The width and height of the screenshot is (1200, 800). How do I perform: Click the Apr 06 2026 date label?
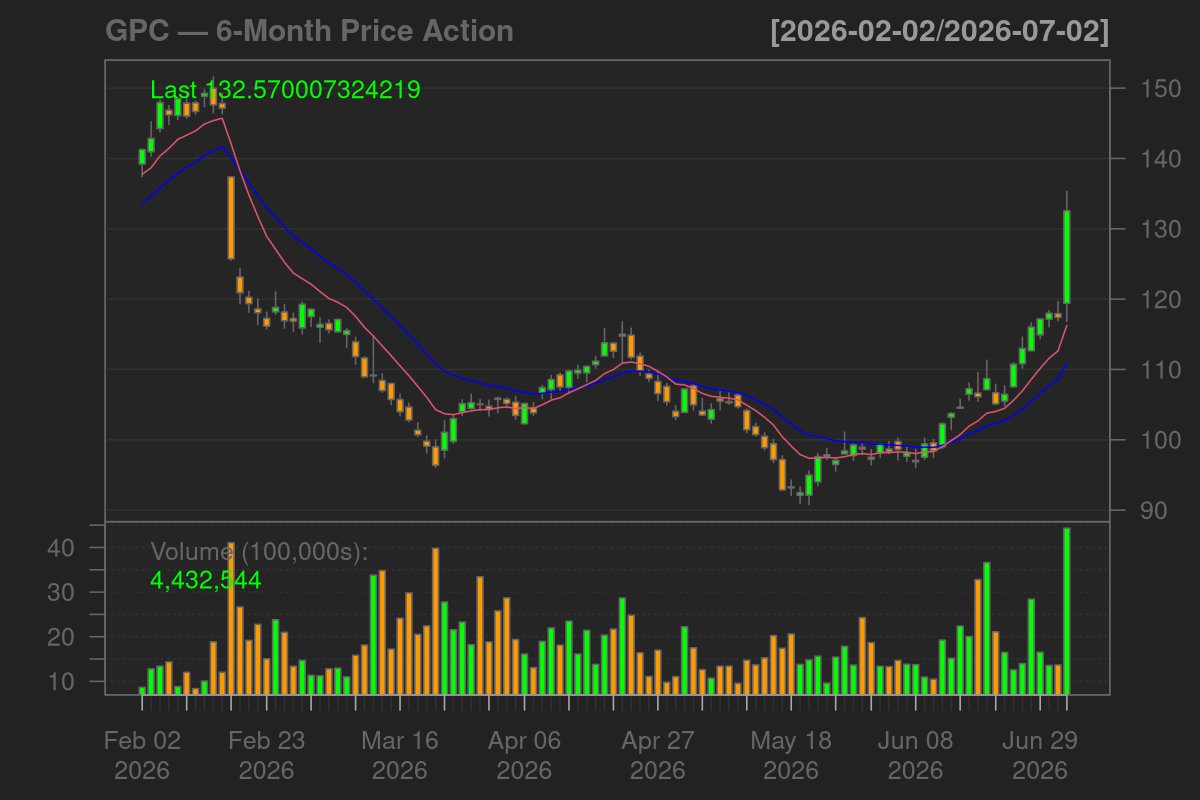coord(524,756)
